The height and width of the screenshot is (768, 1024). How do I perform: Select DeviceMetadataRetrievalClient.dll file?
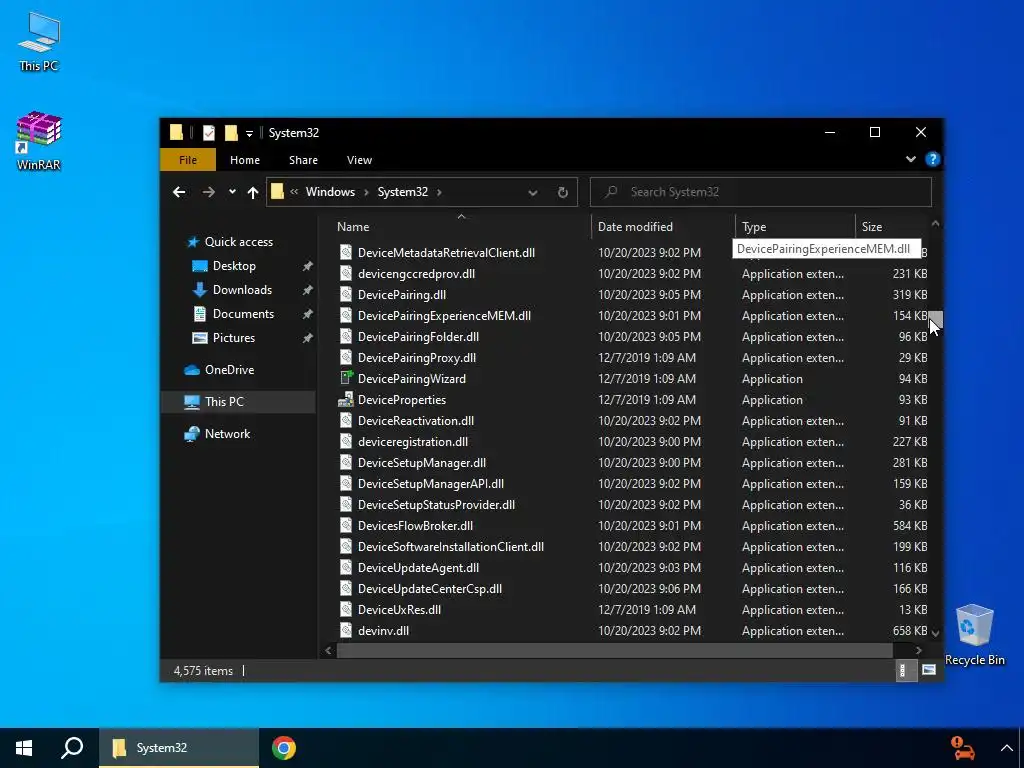[446, 253]
